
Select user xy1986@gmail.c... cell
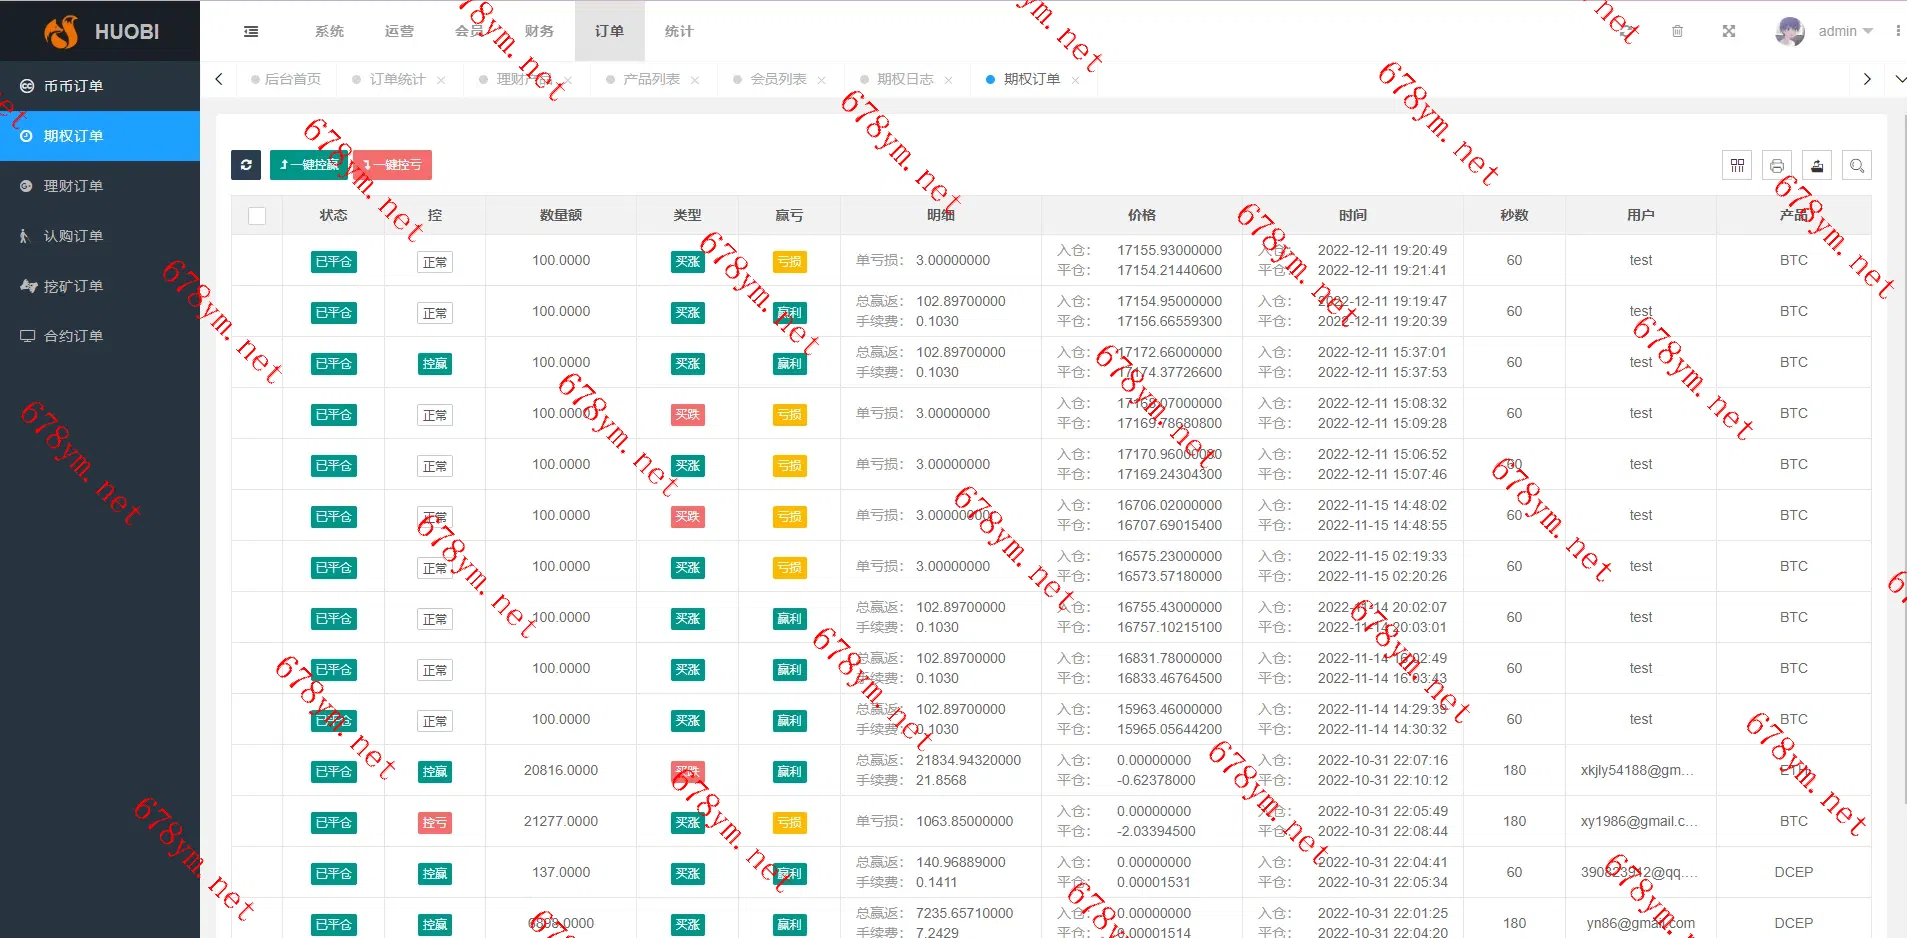coord(1639,822)
